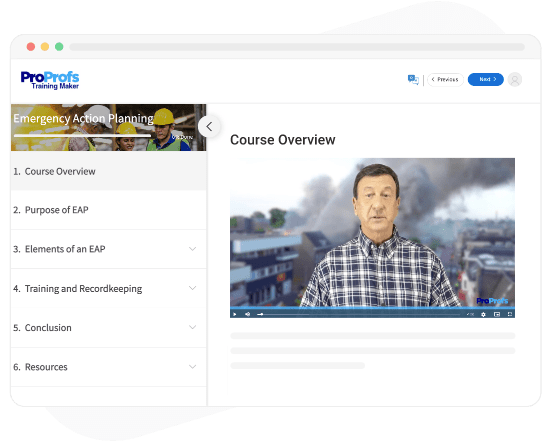
Task: Mute the video volume icon
Action: click(x=247, y=314)
